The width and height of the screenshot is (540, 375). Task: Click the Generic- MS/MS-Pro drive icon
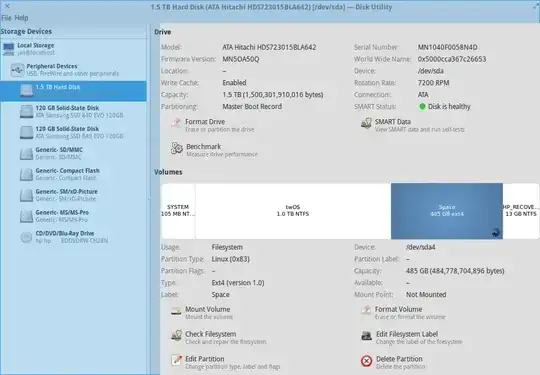coord(27,216)
